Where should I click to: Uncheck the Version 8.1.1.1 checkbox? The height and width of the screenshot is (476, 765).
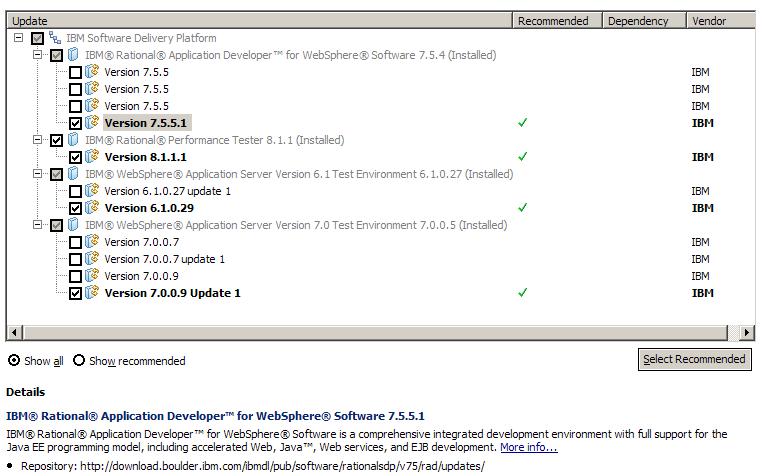point(75,158)
